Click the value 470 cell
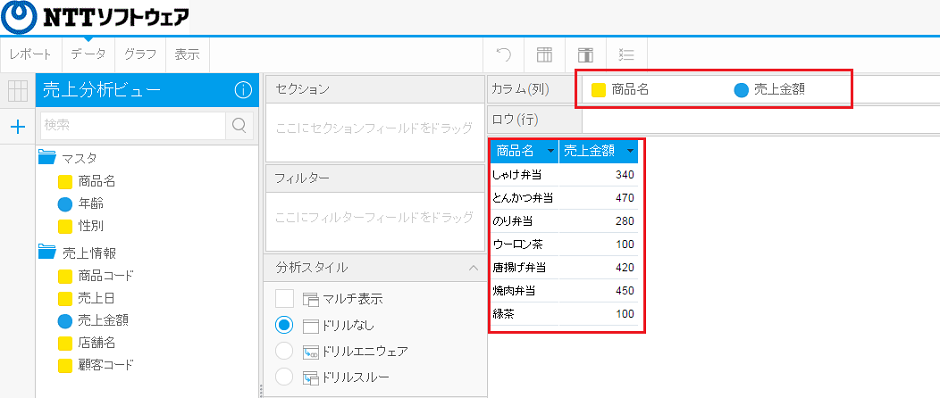The height and width of the screenshot is (398, 940). coord(598,198)
